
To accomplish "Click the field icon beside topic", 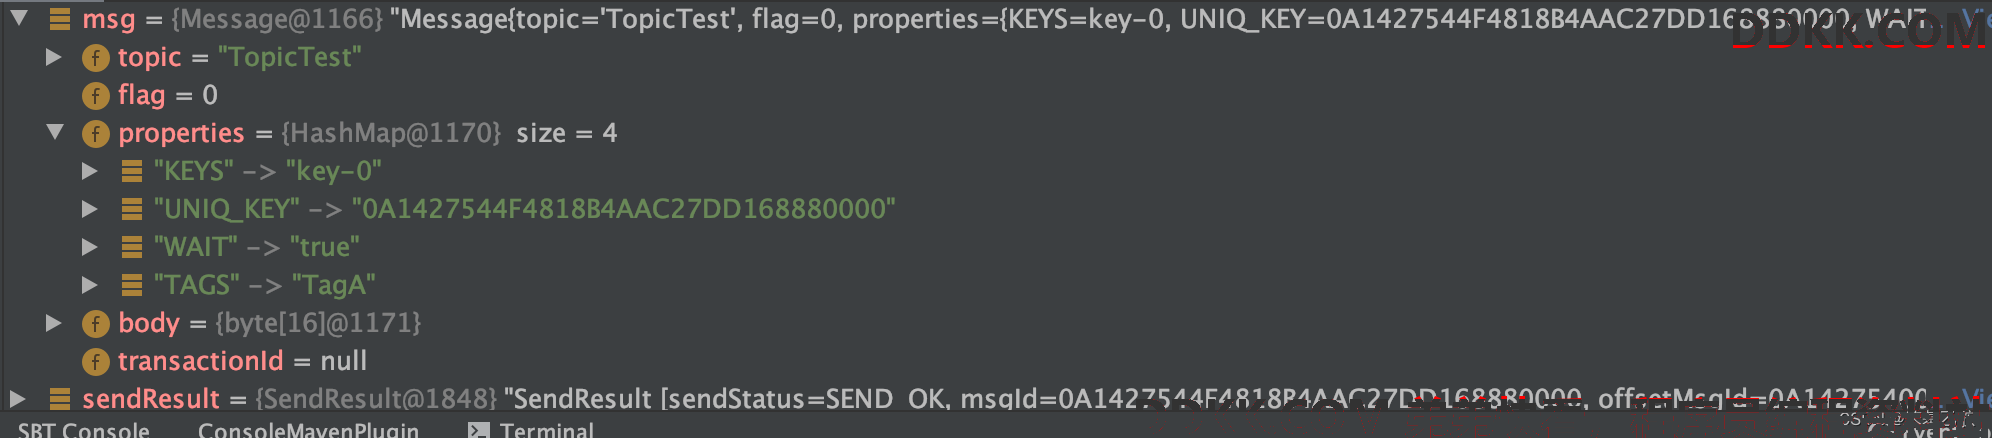I will point(95,58).
